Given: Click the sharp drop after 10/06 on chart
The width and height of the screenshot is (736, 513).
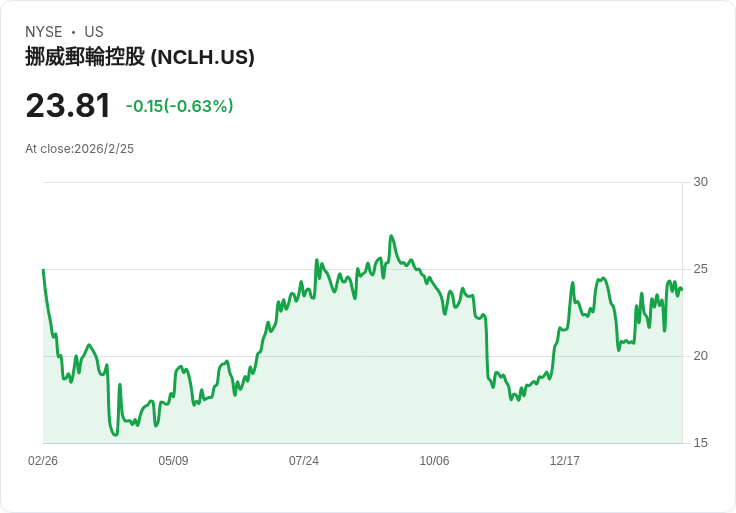Looking at the screenshot, I should tap(487, 347).
